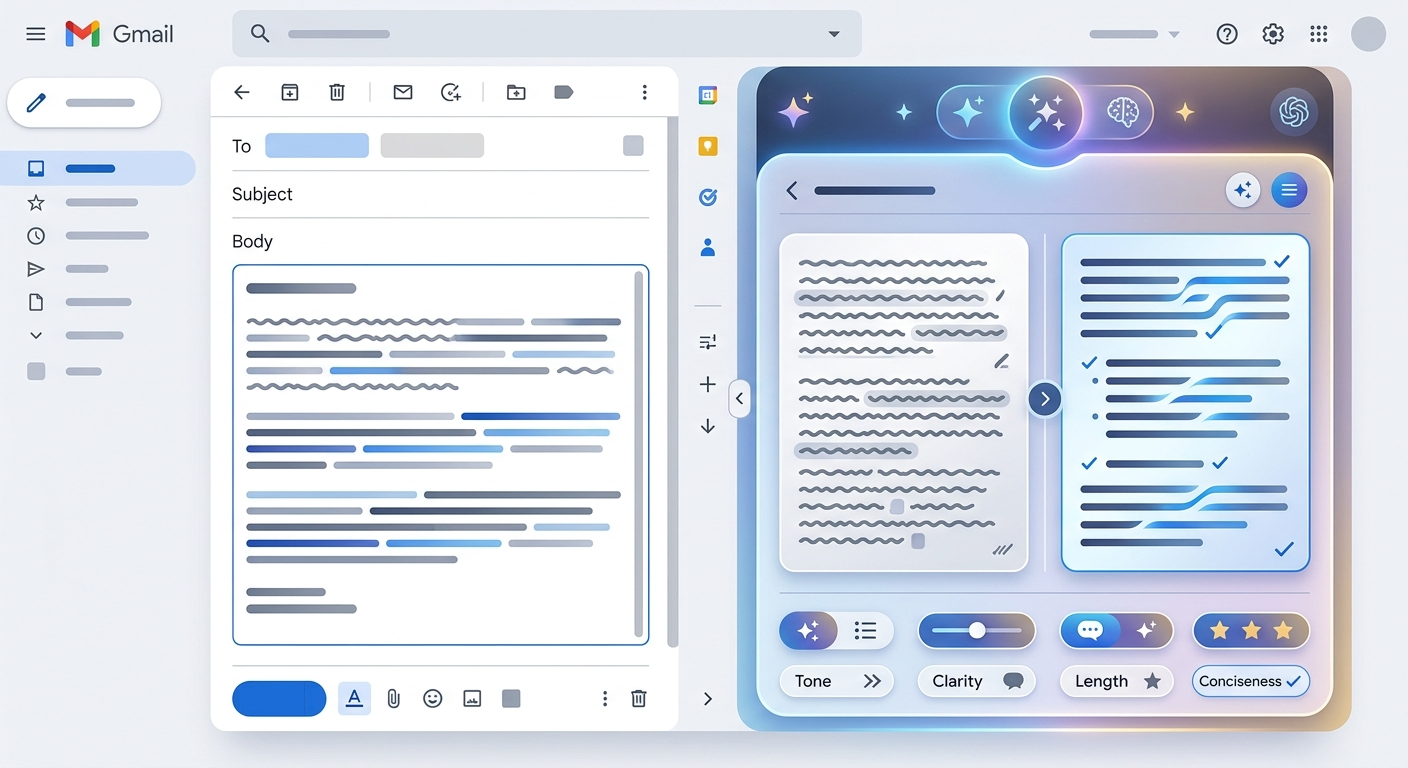This screenshot has height=768, width=1408.
Task: Click the gray recipient chip
Action: pos(432,146)
